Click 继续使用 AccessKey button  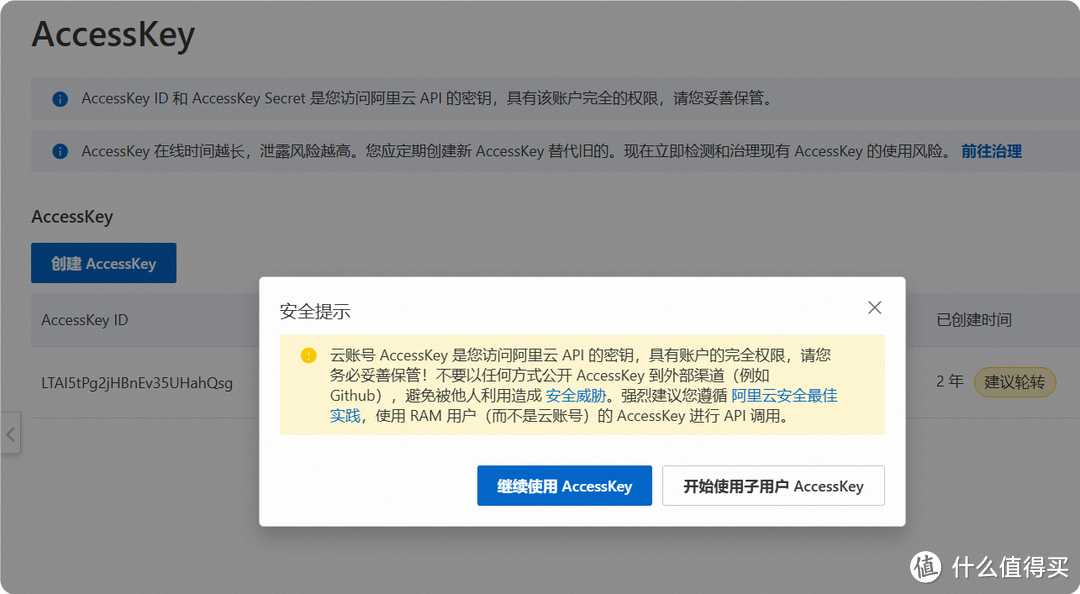pos(564,486)
